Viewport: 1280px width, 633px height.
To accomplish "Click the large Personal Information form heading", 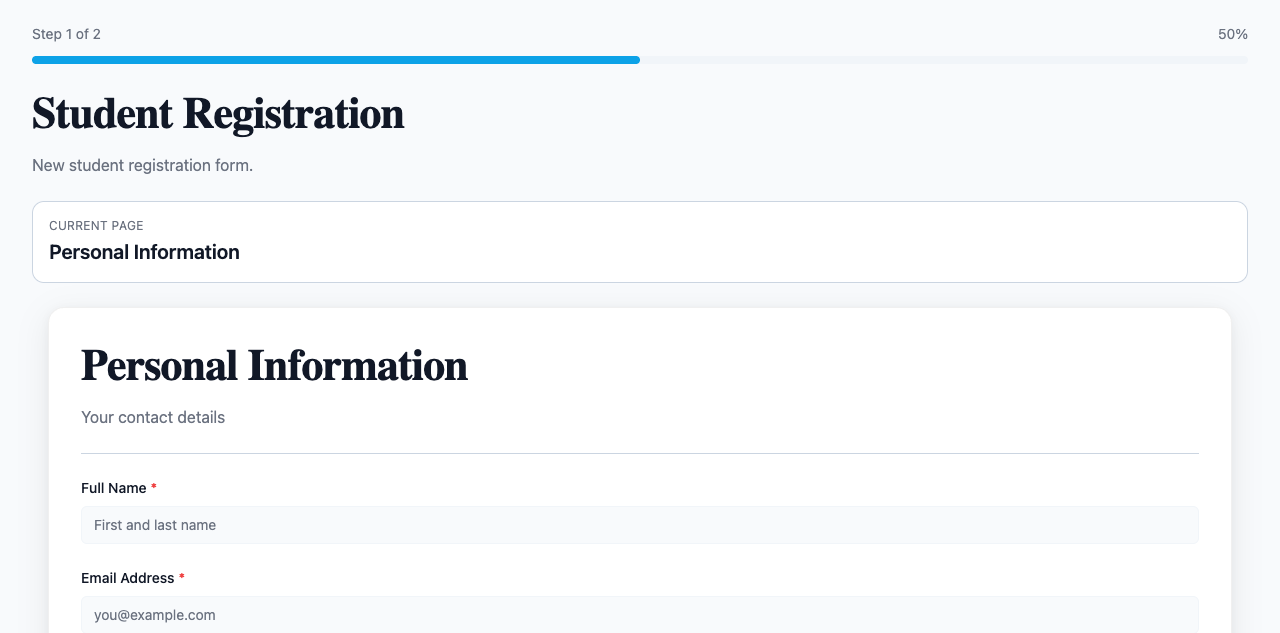I will point(274,366).
